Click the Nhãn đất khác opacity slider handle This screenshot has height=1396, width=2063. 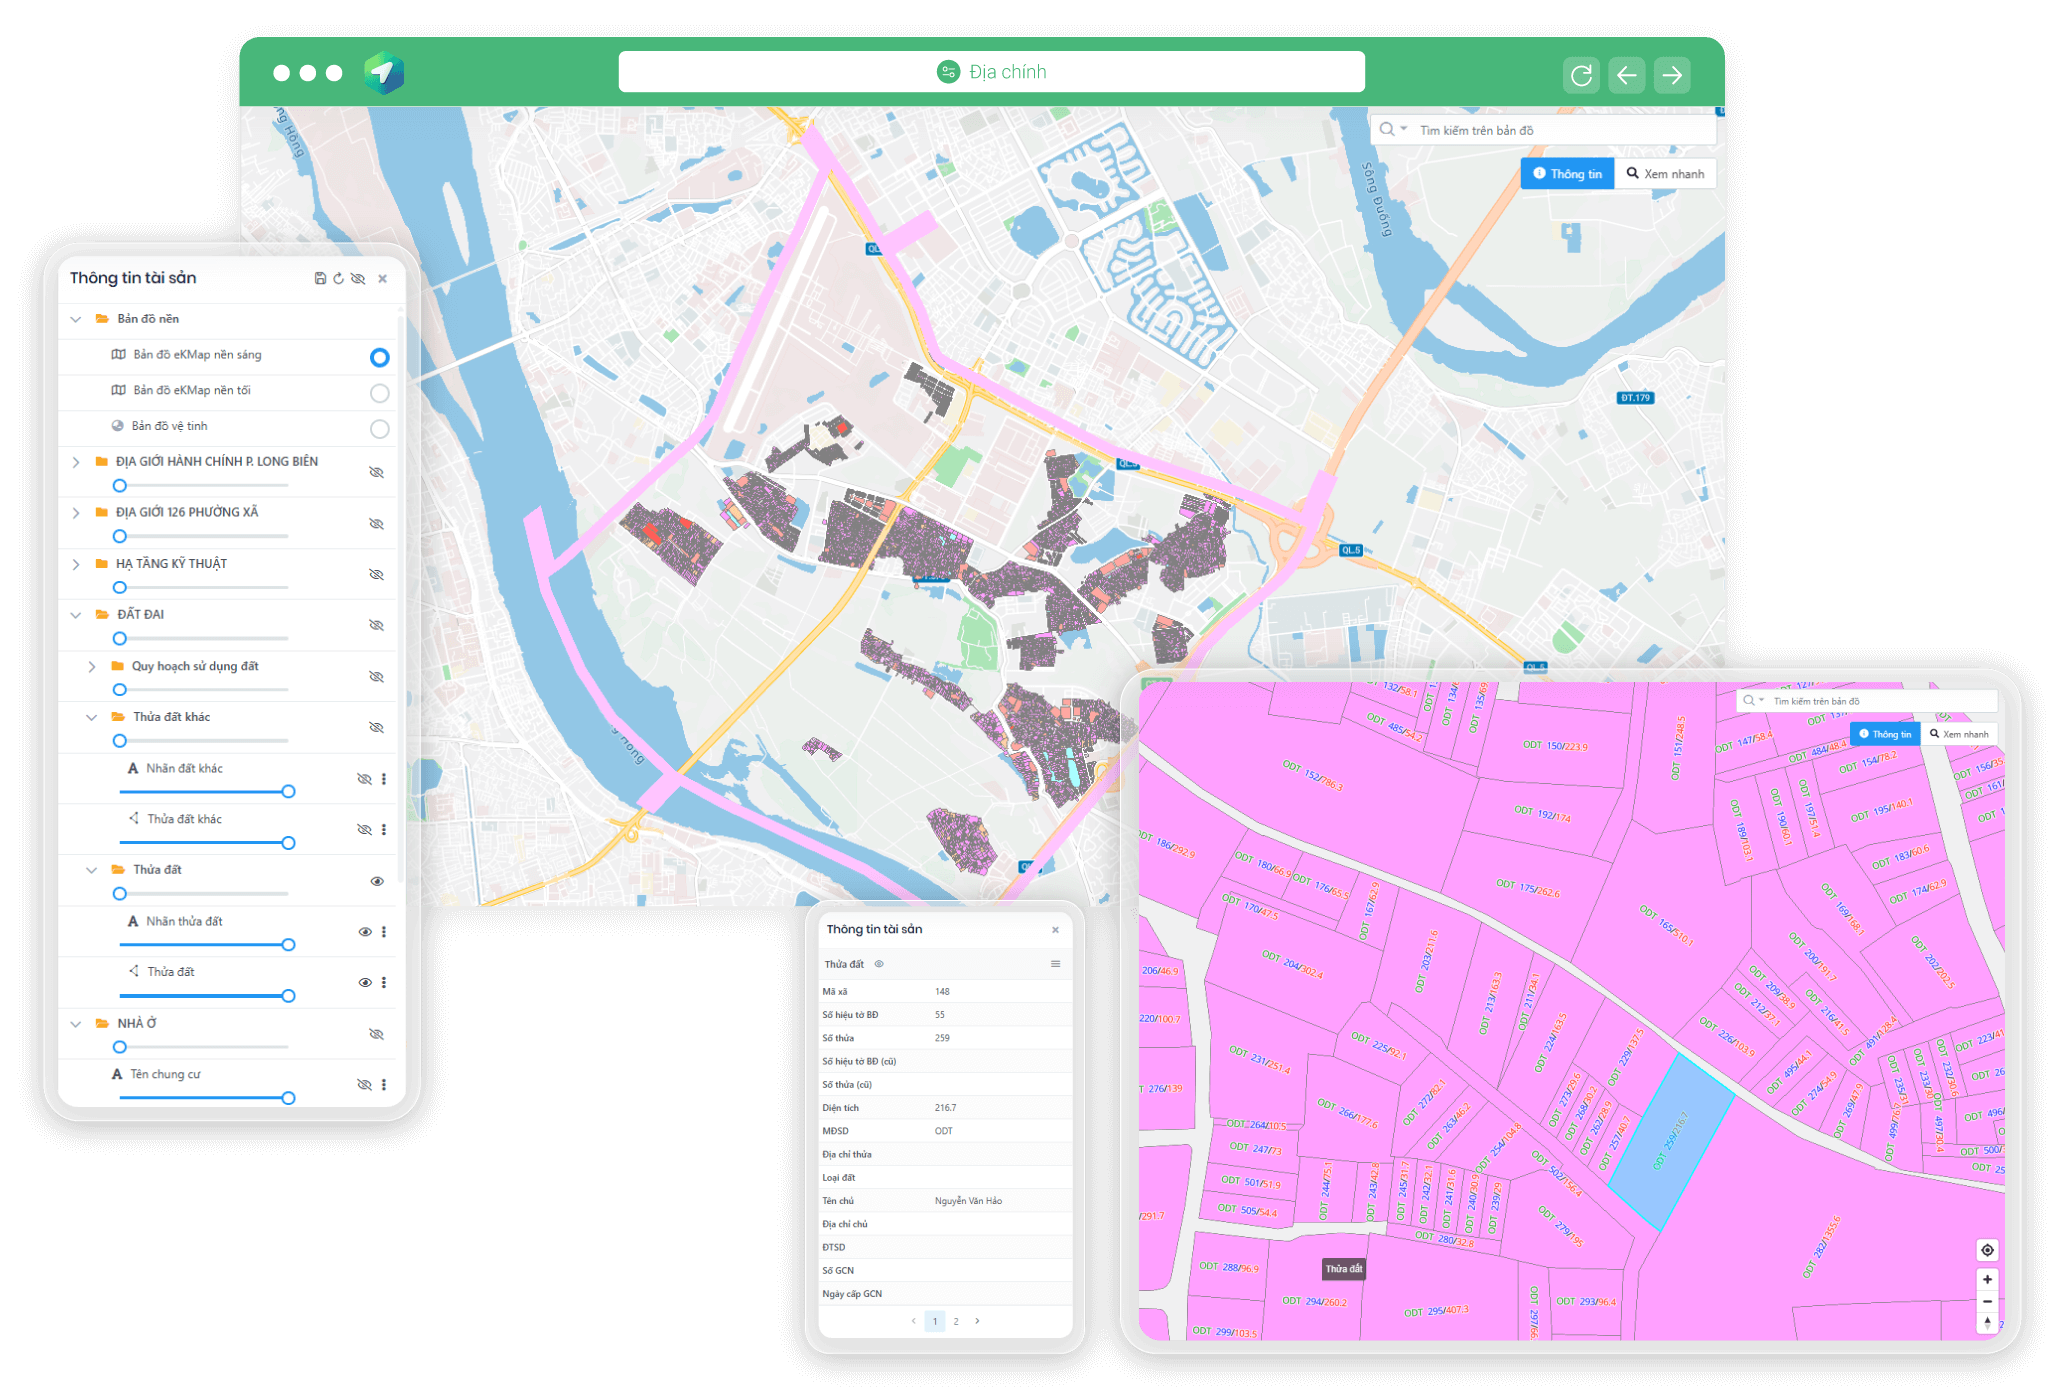288,792
